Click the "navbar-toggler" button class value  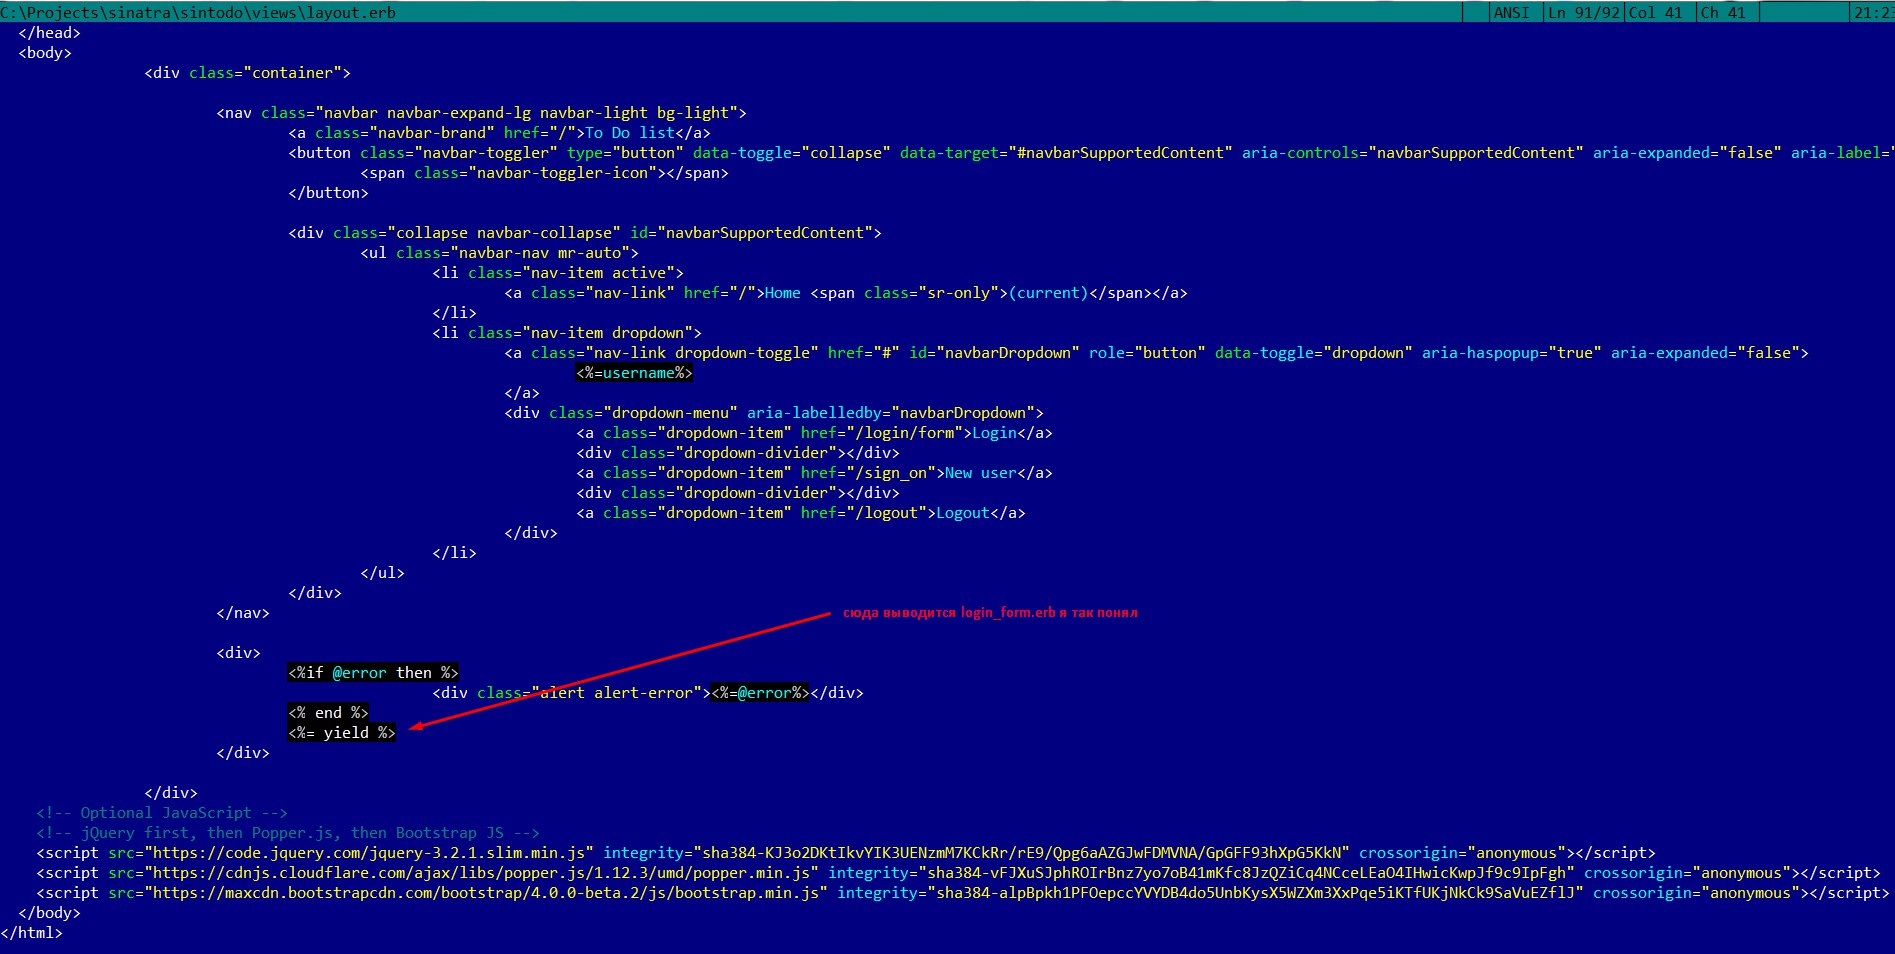pos(486,153)
